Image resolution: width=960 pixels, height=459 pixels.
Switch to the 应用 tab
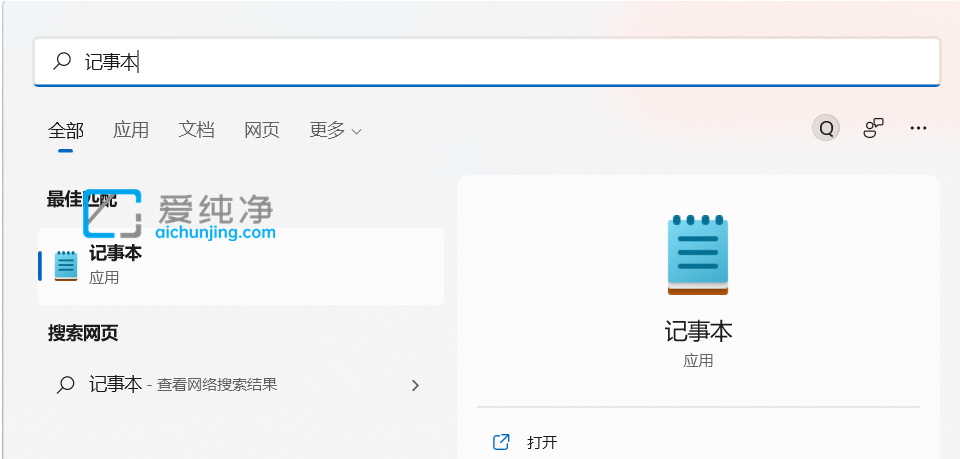(131, 130)
